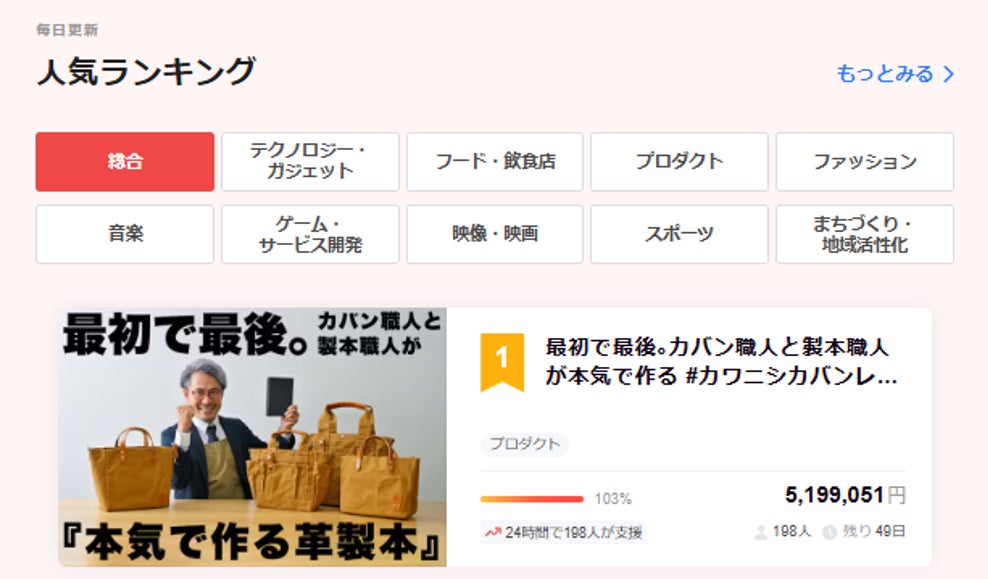This screenshot has height=579, width=988.
Task: Click chevron arrow beside もっとみる
Action: tap(949, 74)
